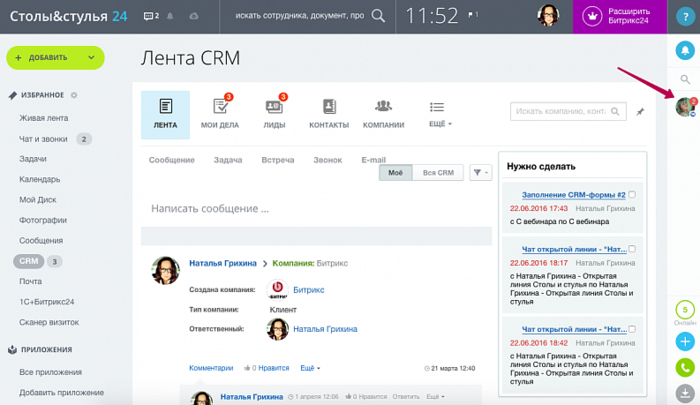The height and width of the screenshot is (405, 700).
Task: Select the Задача post type
Action: pyautogui.click(x=228, y=160)
